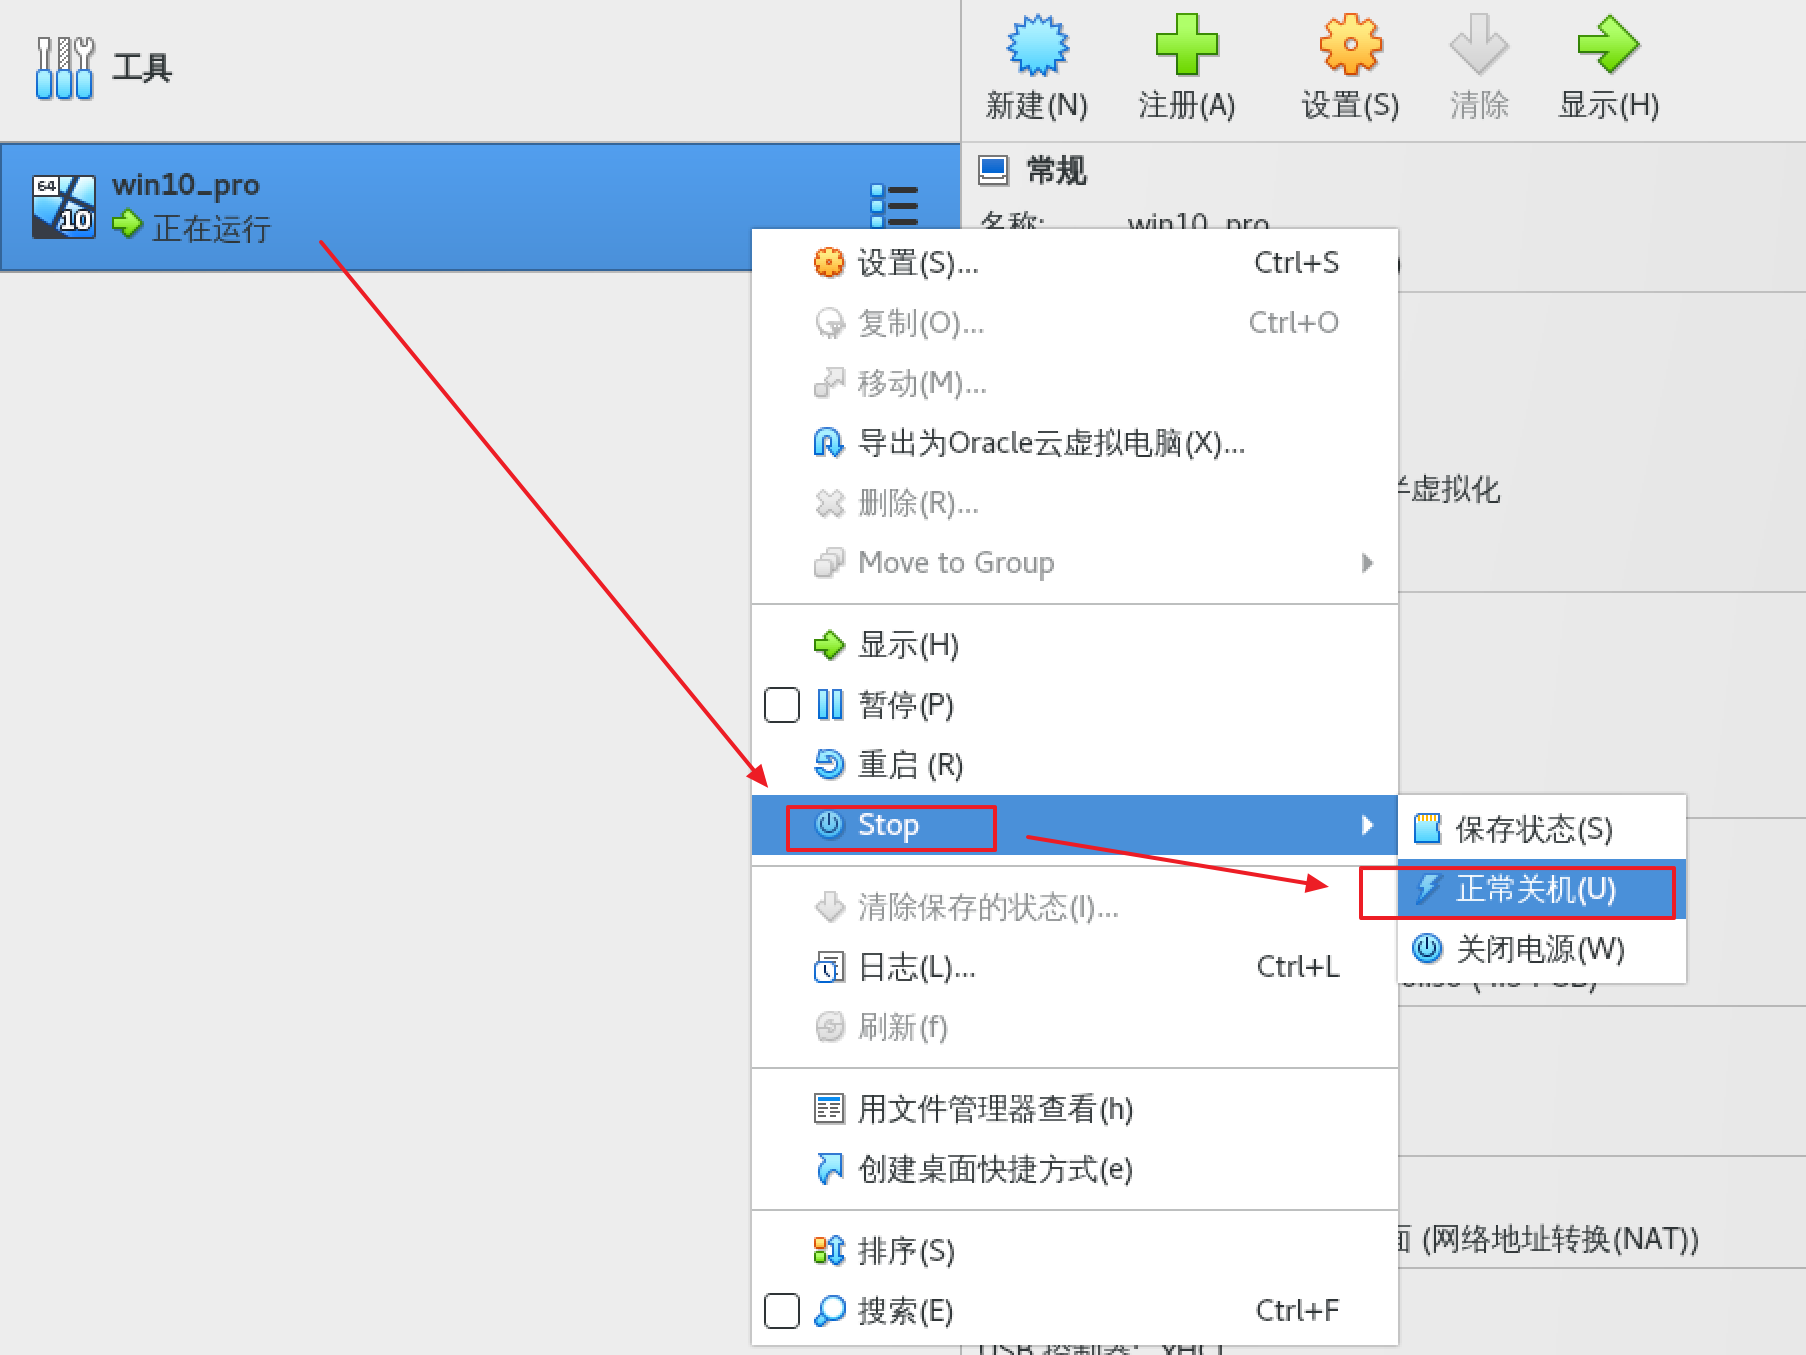This screenshot has width=1806, height=1355.
Task: Click the Discard (清除) down-arrow toolbar icon
Action: (x=1478, y=46)
